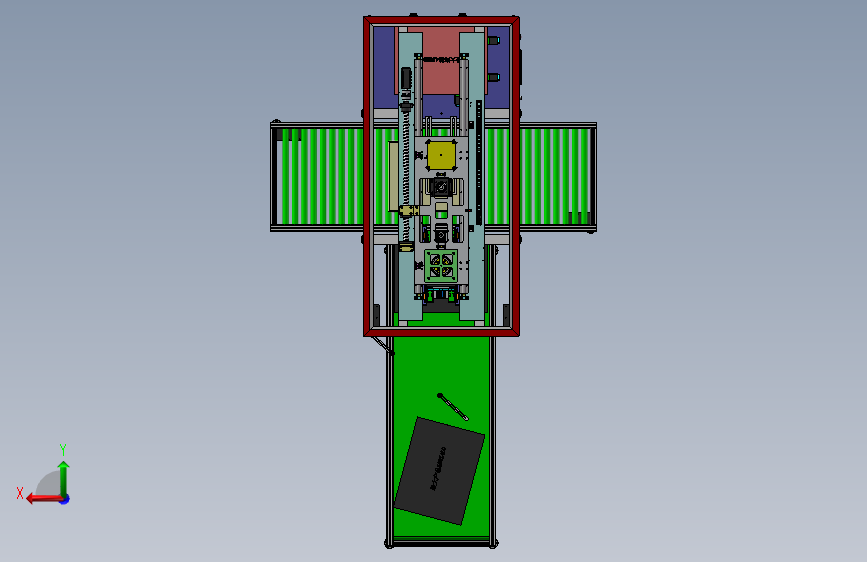
Task: Select the dark red enclosure frame's bottom bar
Action: tap(441, 332)
